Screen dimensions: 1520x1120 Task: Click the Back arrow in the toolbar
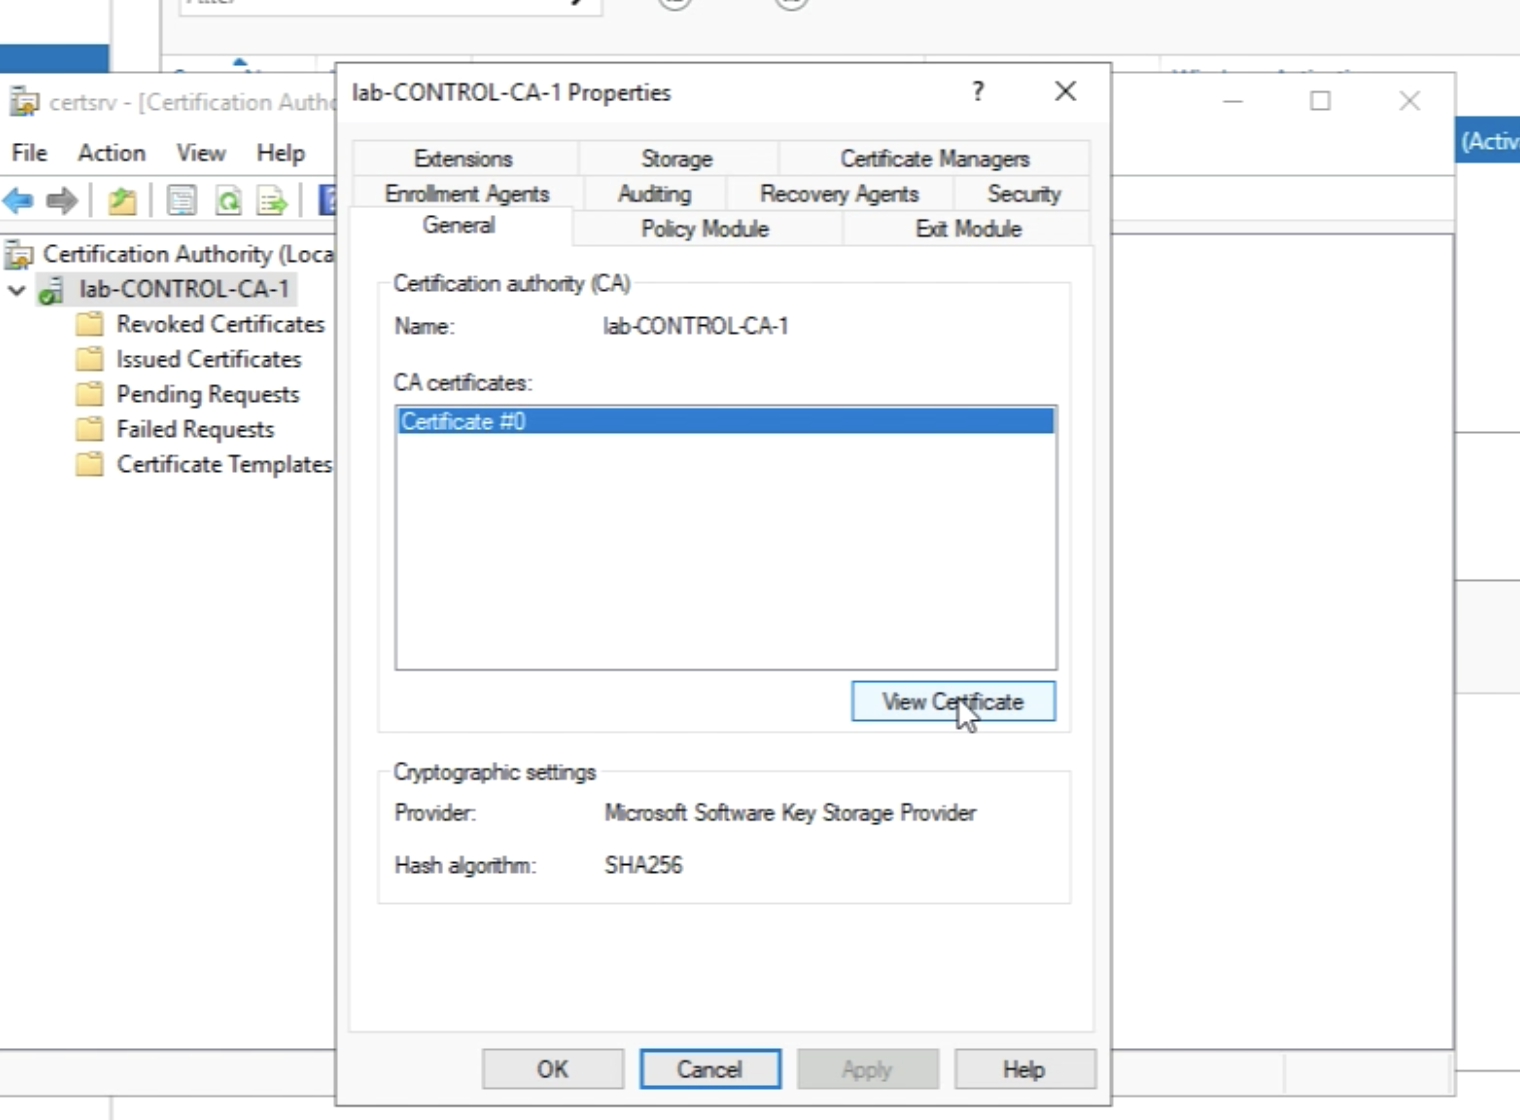click(x=18, y=201)
